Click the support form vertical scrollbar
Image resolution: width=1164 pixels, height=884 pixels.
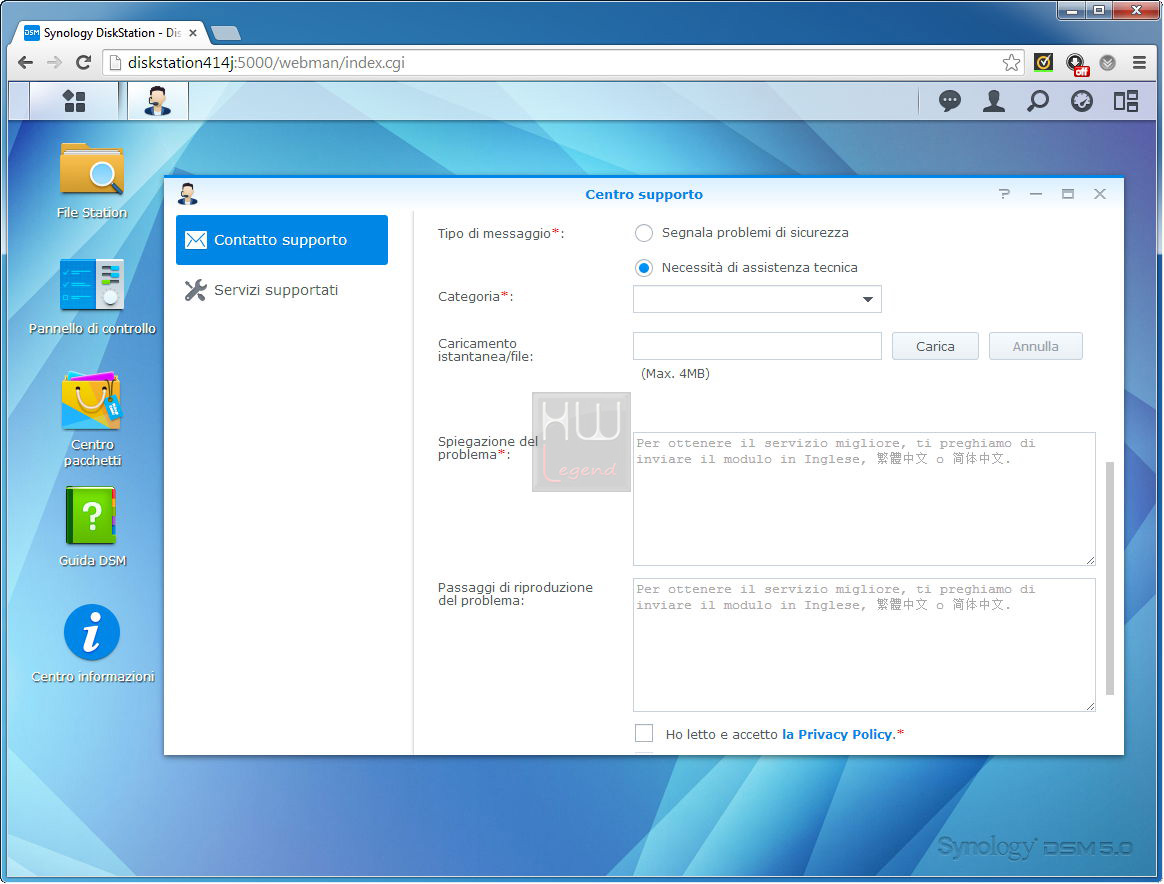pos(1110,577)
